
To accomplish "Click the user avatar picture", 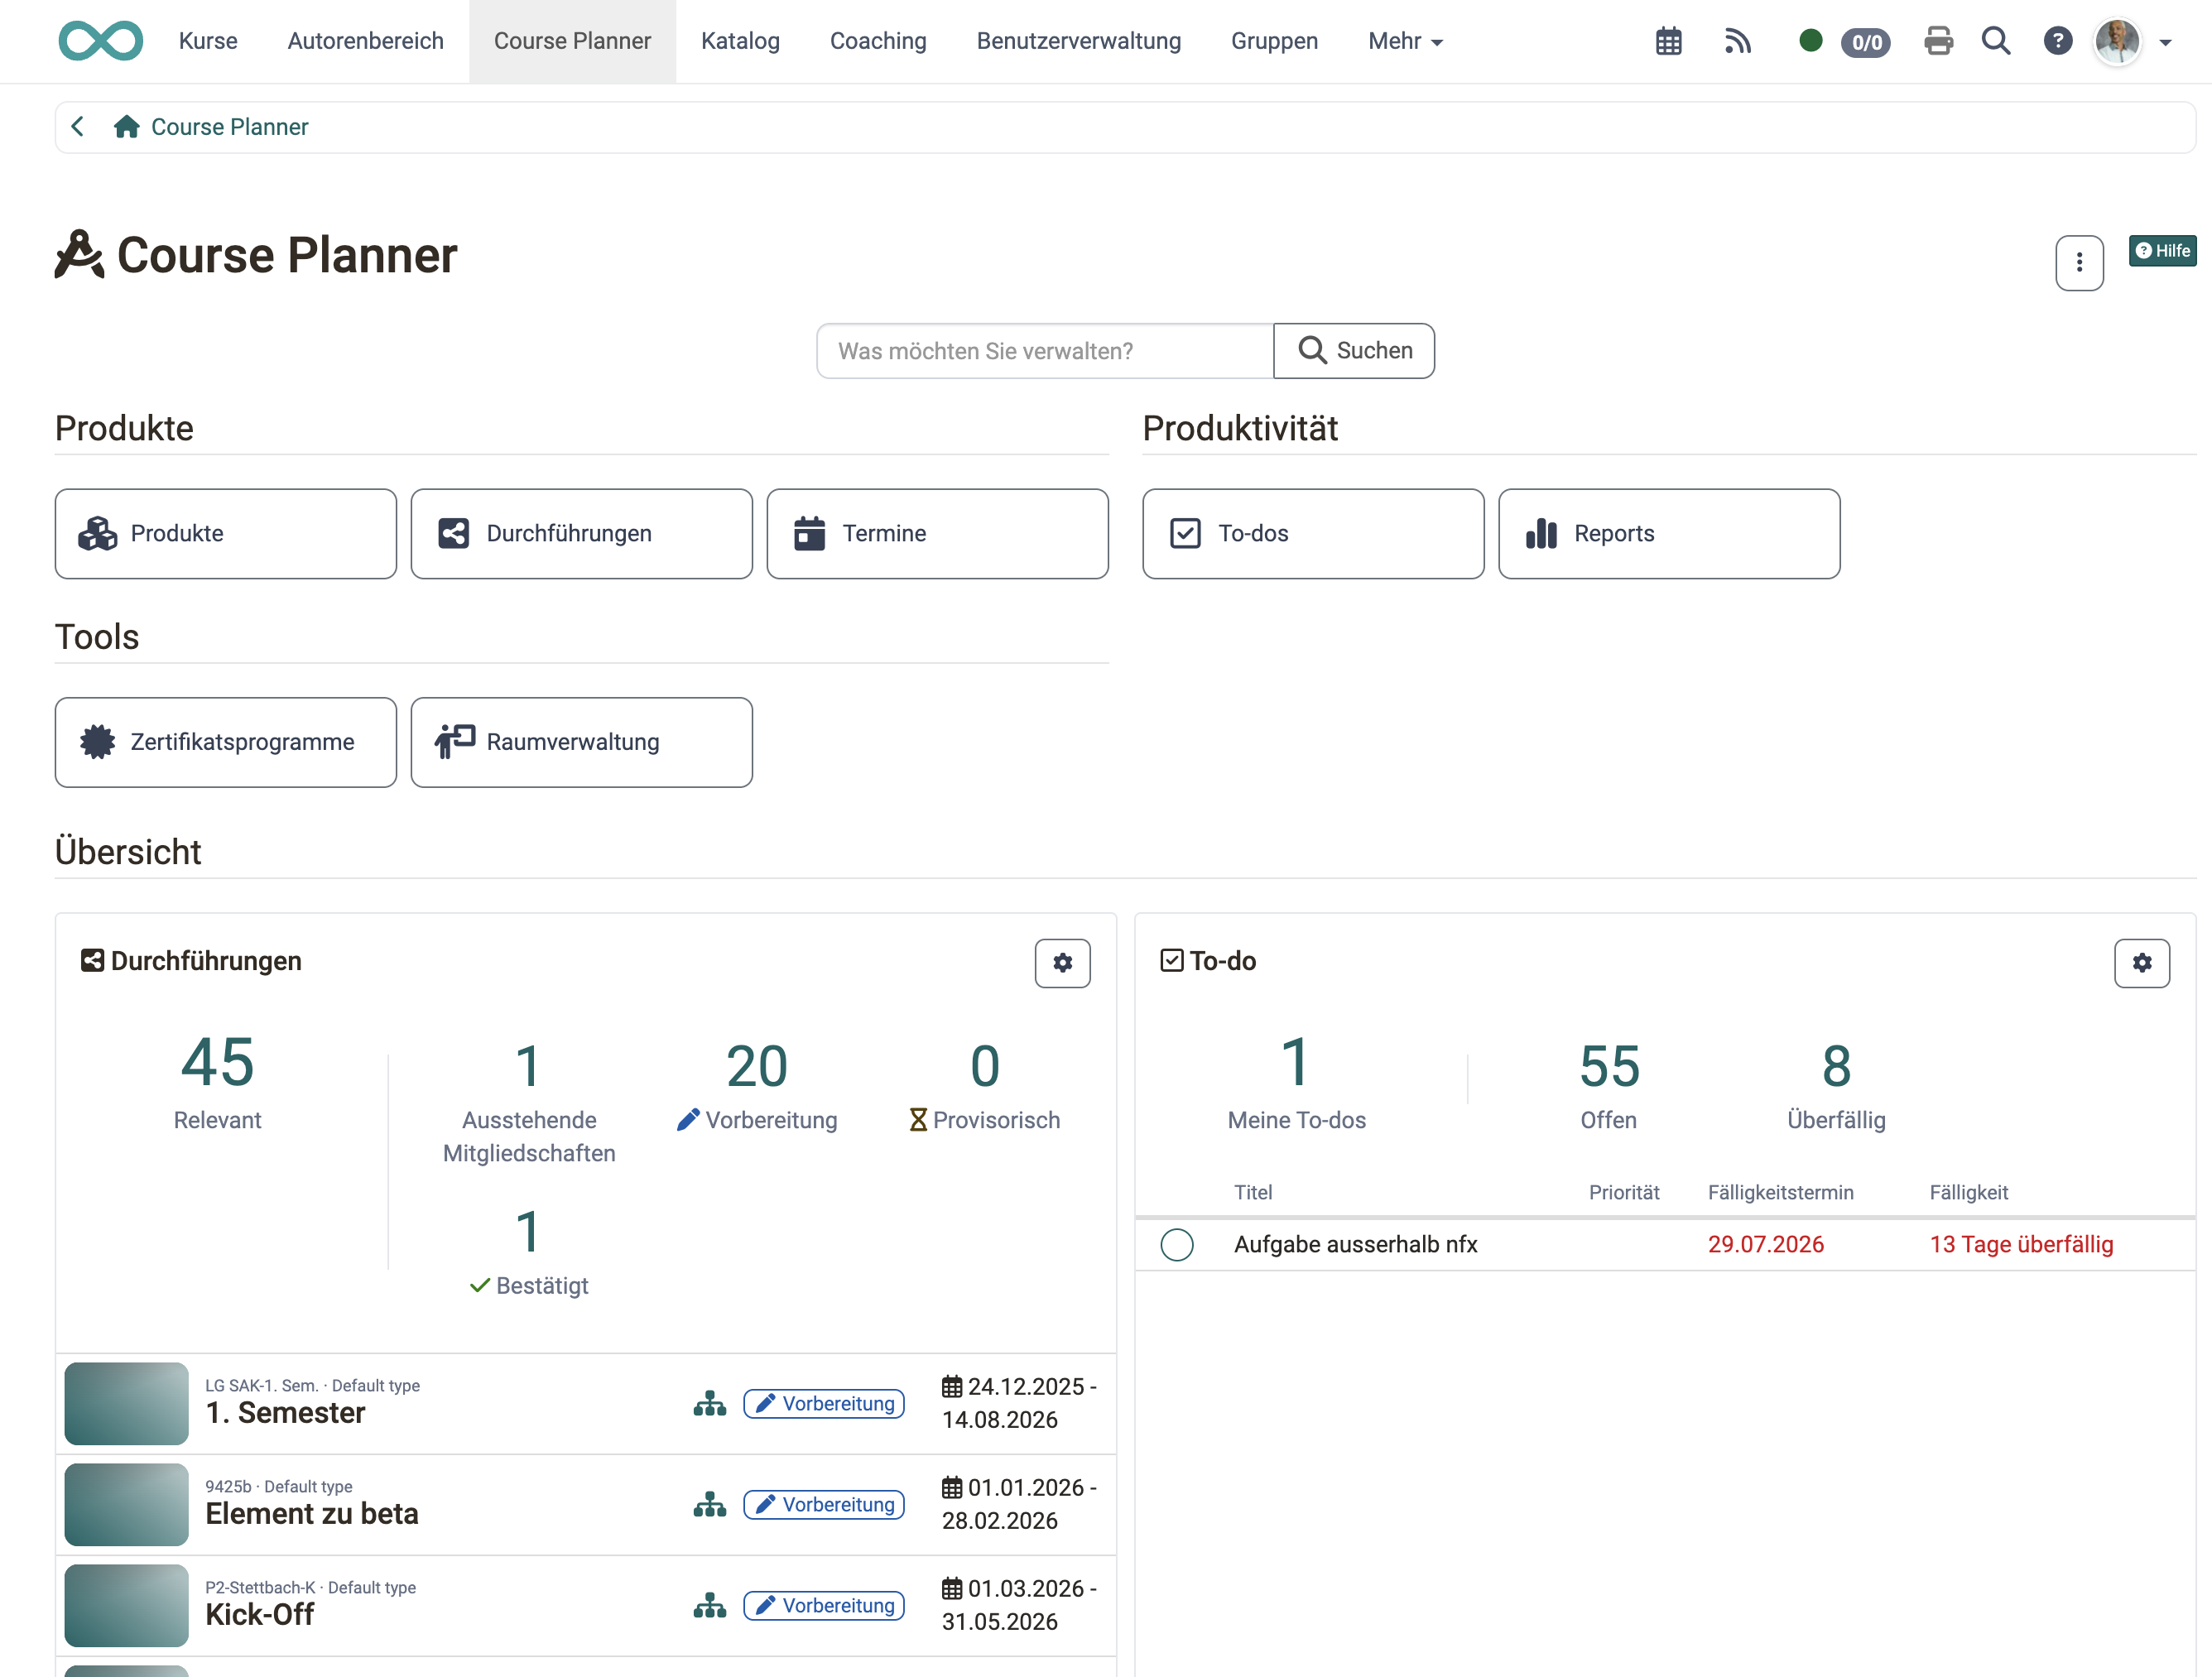I will tap(2117, 41).
